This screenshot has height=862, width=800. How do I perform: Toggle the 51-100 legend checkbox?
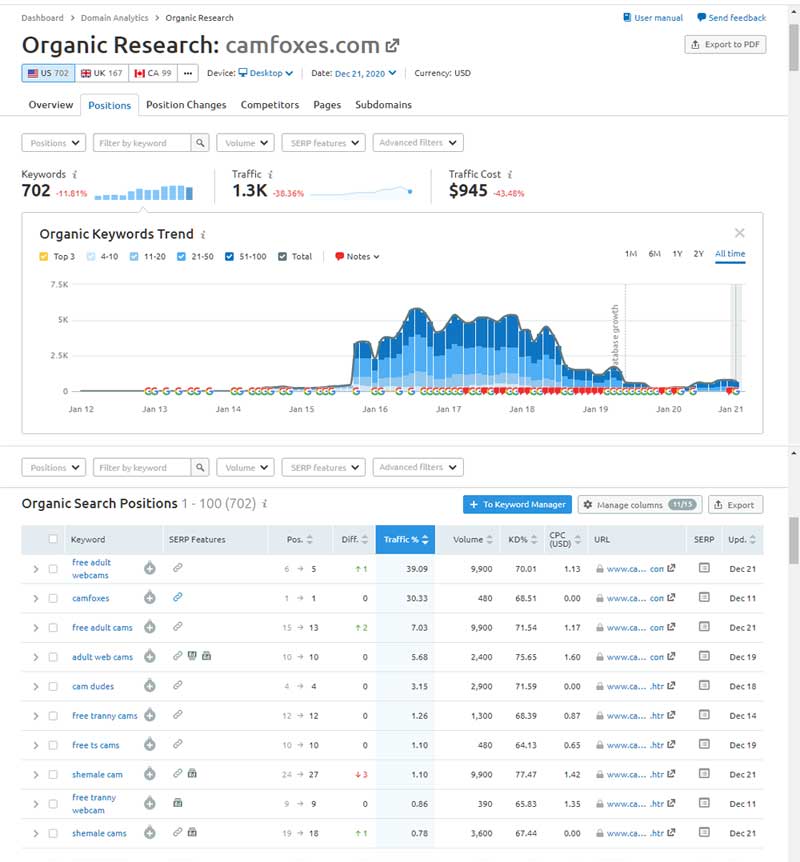pyautogui.click(x=229, y=257)
